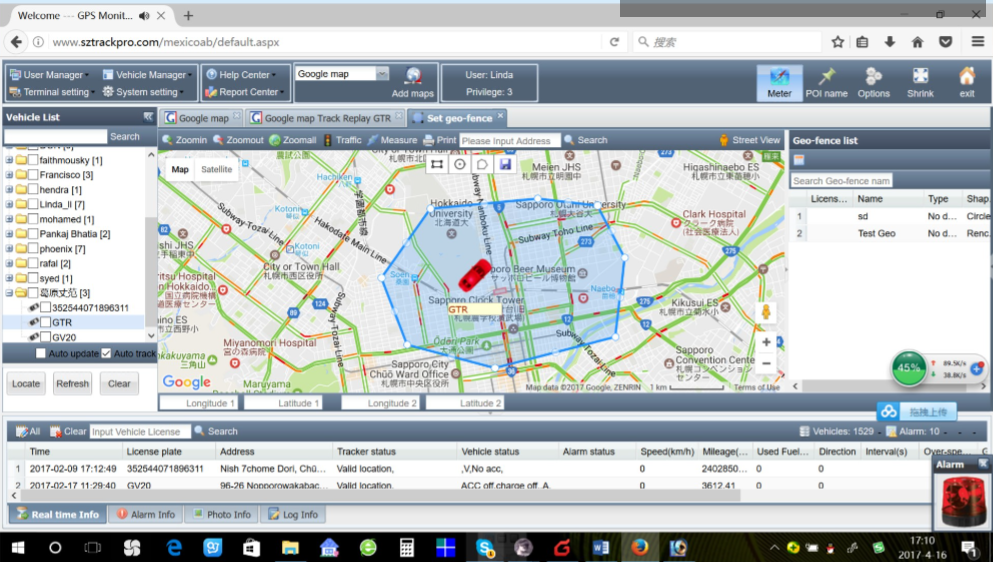
Task: Open the System setting menu
Action: pos(143,92)
